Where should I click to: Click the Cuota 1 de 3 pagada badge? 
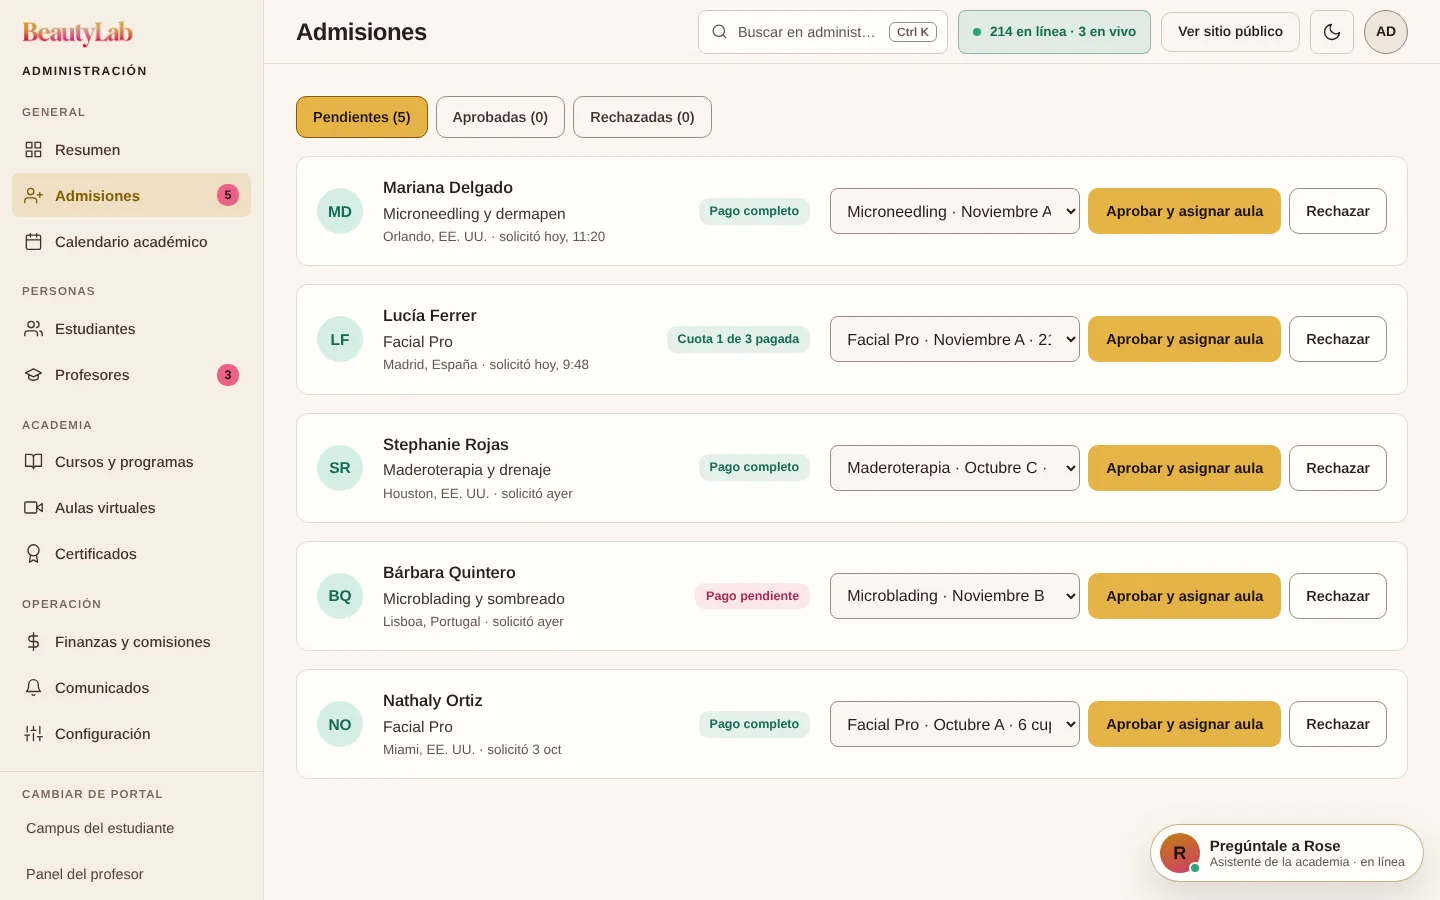[738, 339]
